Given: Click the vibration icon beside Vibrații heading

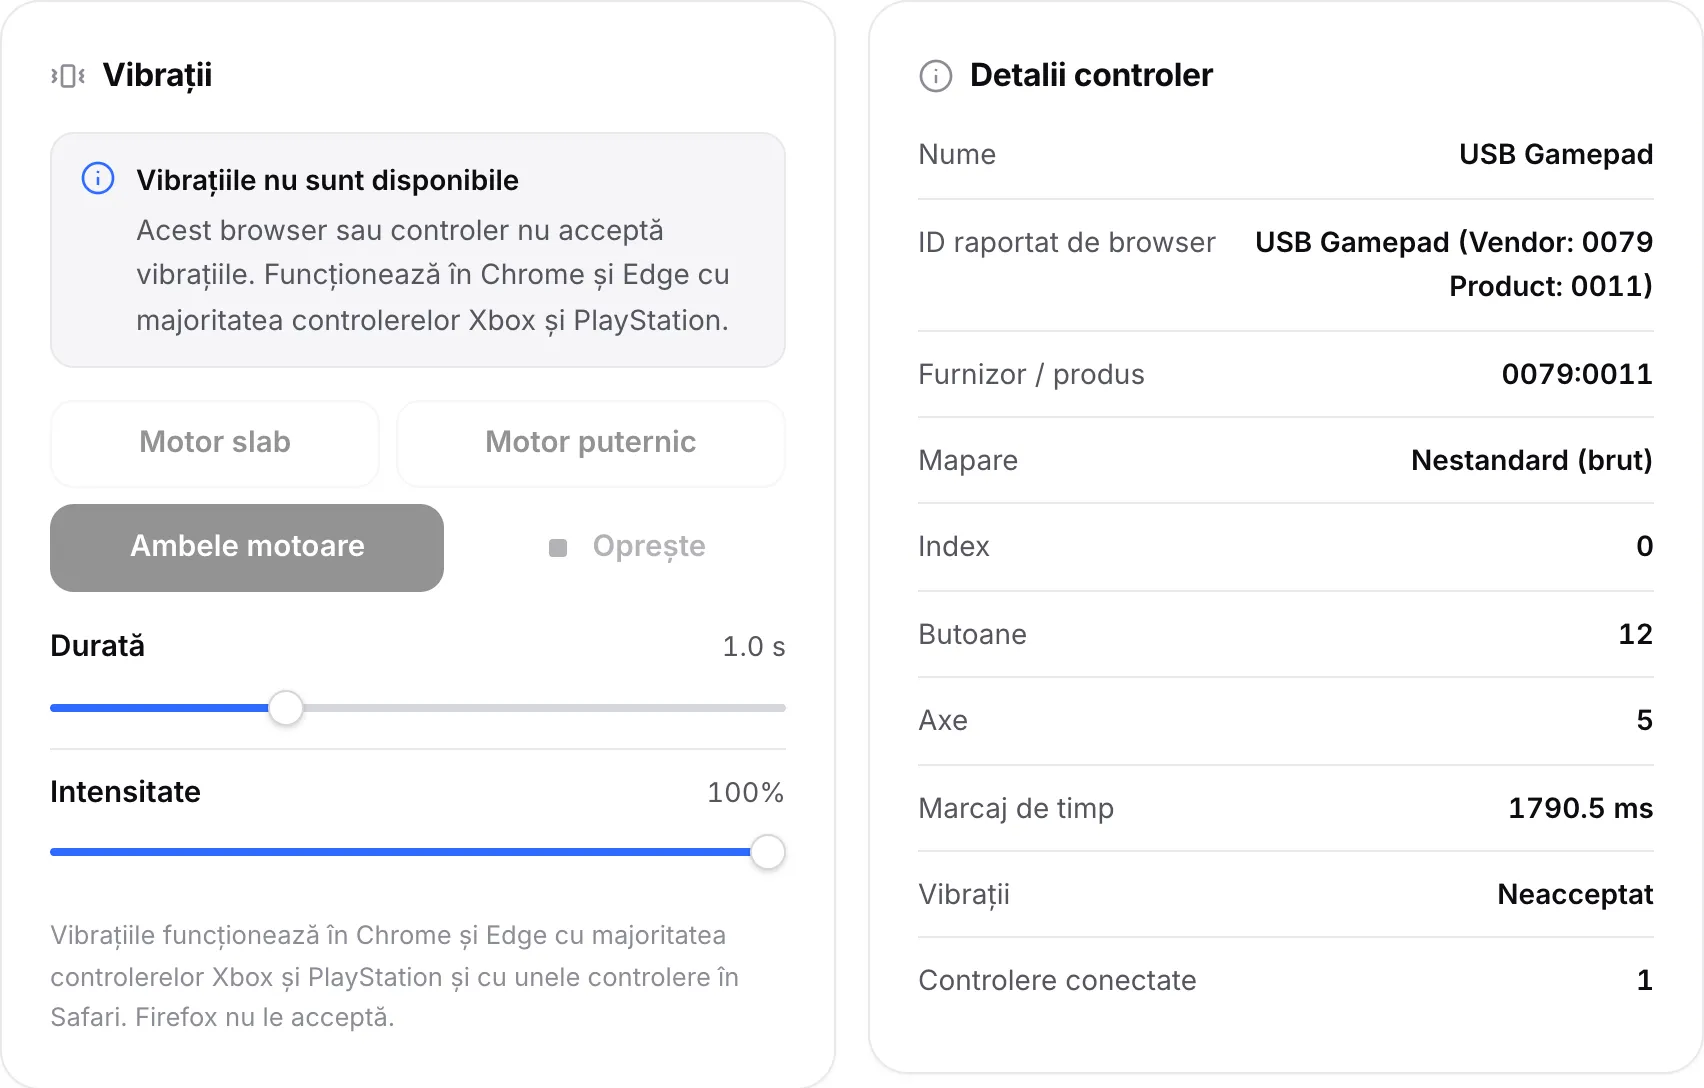Looking at the screenshot, I should click(x=68, y=76).
